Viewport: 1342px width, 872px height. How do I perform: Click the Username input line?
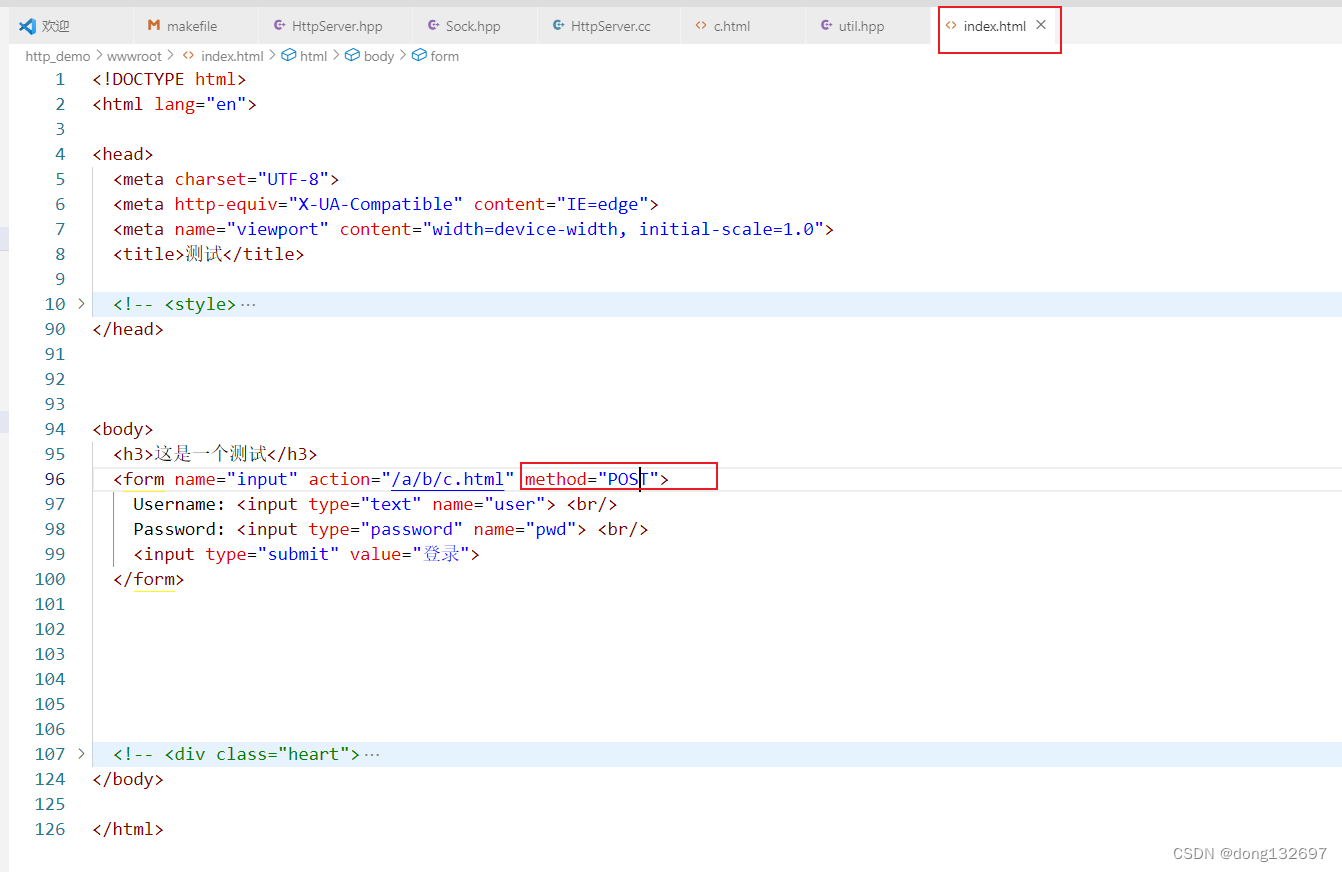[x=375, y=504]
